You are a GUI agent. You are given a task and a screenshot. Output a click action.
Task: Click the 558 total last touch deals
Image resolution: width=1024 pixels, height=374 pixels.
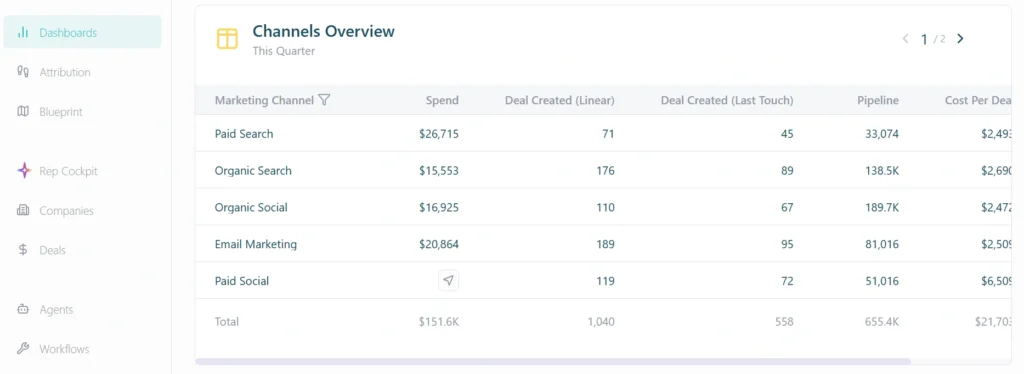(x=784, y=322)
